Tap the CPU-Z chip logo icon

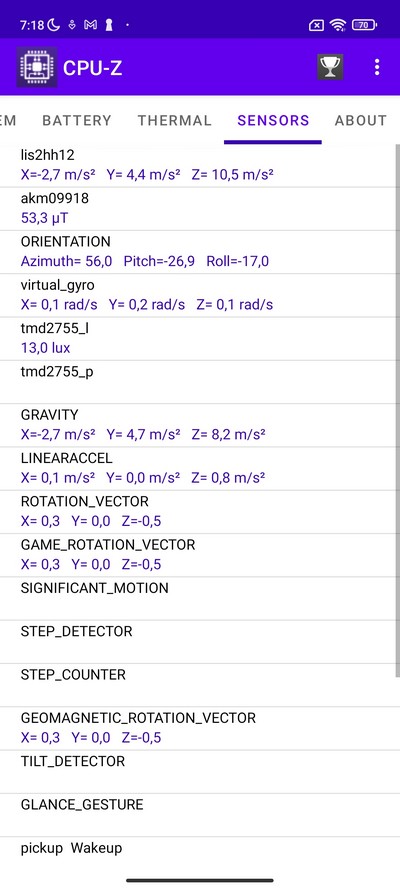[x=36, y=67]
